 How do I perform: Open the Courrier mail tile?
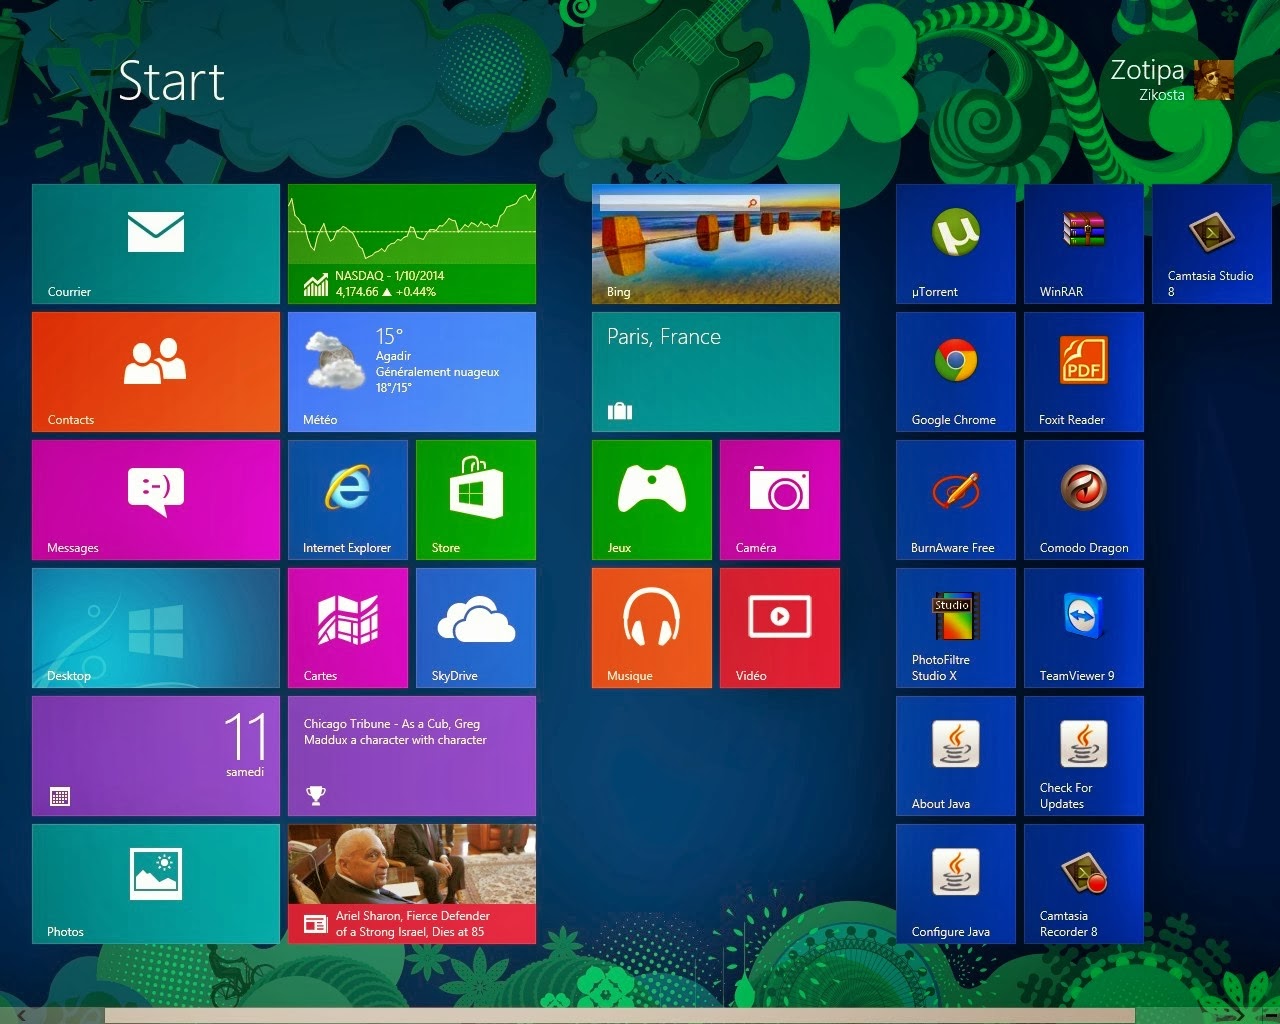click(x=156, y=244)
